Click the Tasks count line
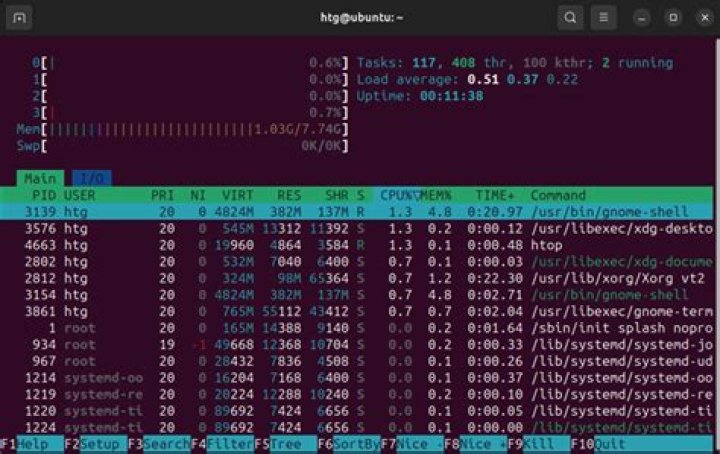Viewport: 720px width, 454px height. click(x=515, y=63)
